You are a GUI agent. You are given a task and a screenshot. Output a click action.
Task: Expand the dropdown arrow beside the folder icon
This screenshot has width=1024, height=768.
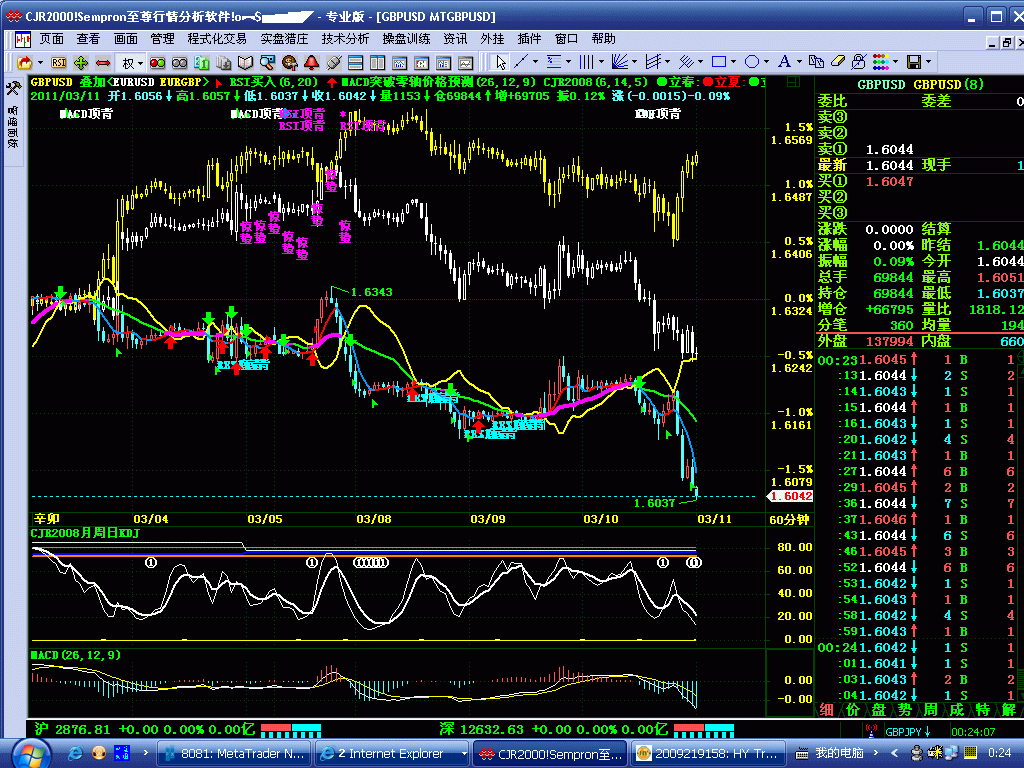pyautogui.click(x=40, y=63)
